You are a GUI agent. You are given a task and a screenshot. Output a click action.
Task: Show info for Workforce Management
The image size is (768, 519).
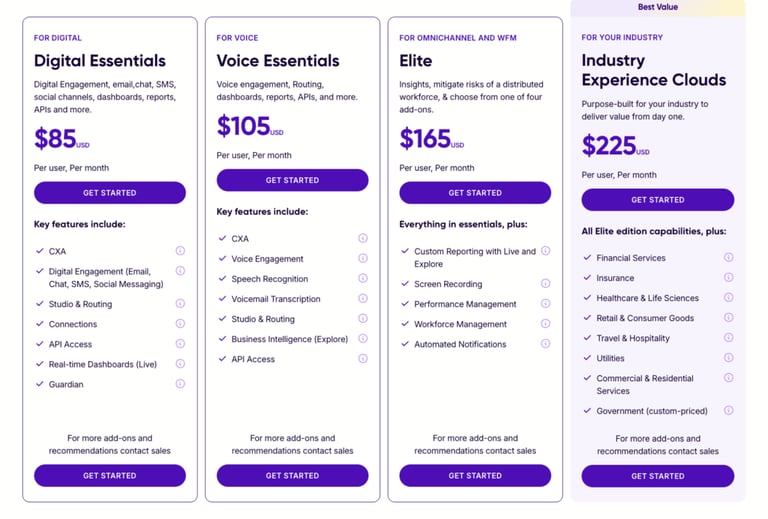coord(546,324)
